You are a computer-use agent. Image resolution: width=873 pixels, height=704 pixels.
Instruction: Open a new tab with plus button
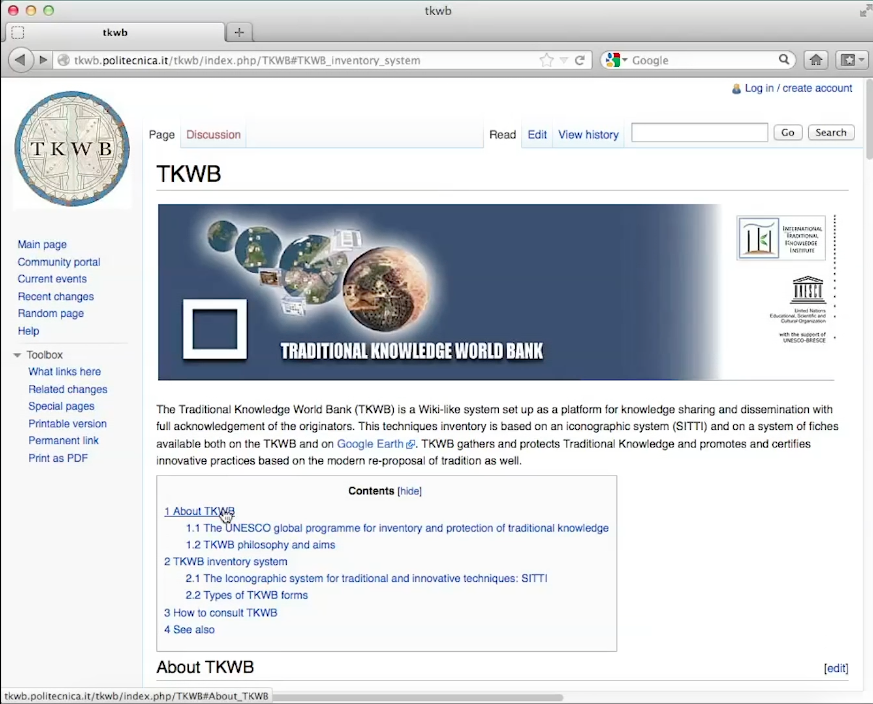tap(238, 32)
